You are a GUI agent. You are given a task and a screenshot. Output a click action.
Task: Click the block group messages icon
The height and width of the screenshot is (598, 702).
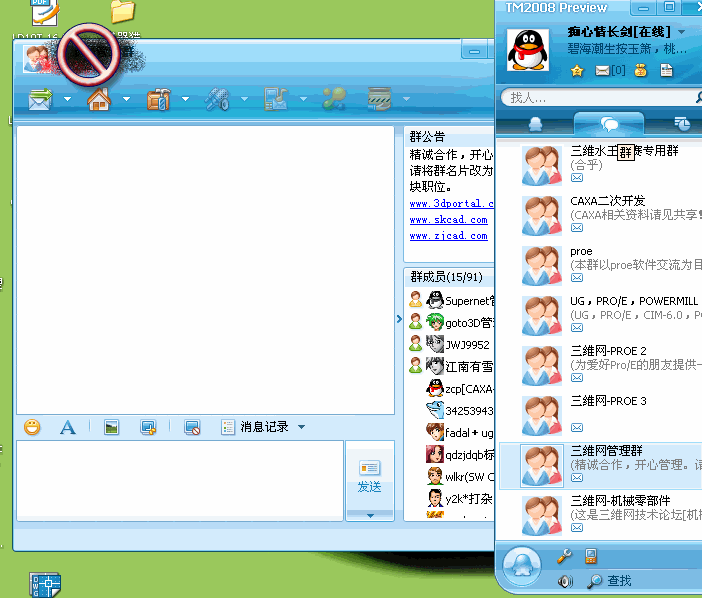pyautogui.click(x=193, y=427)
